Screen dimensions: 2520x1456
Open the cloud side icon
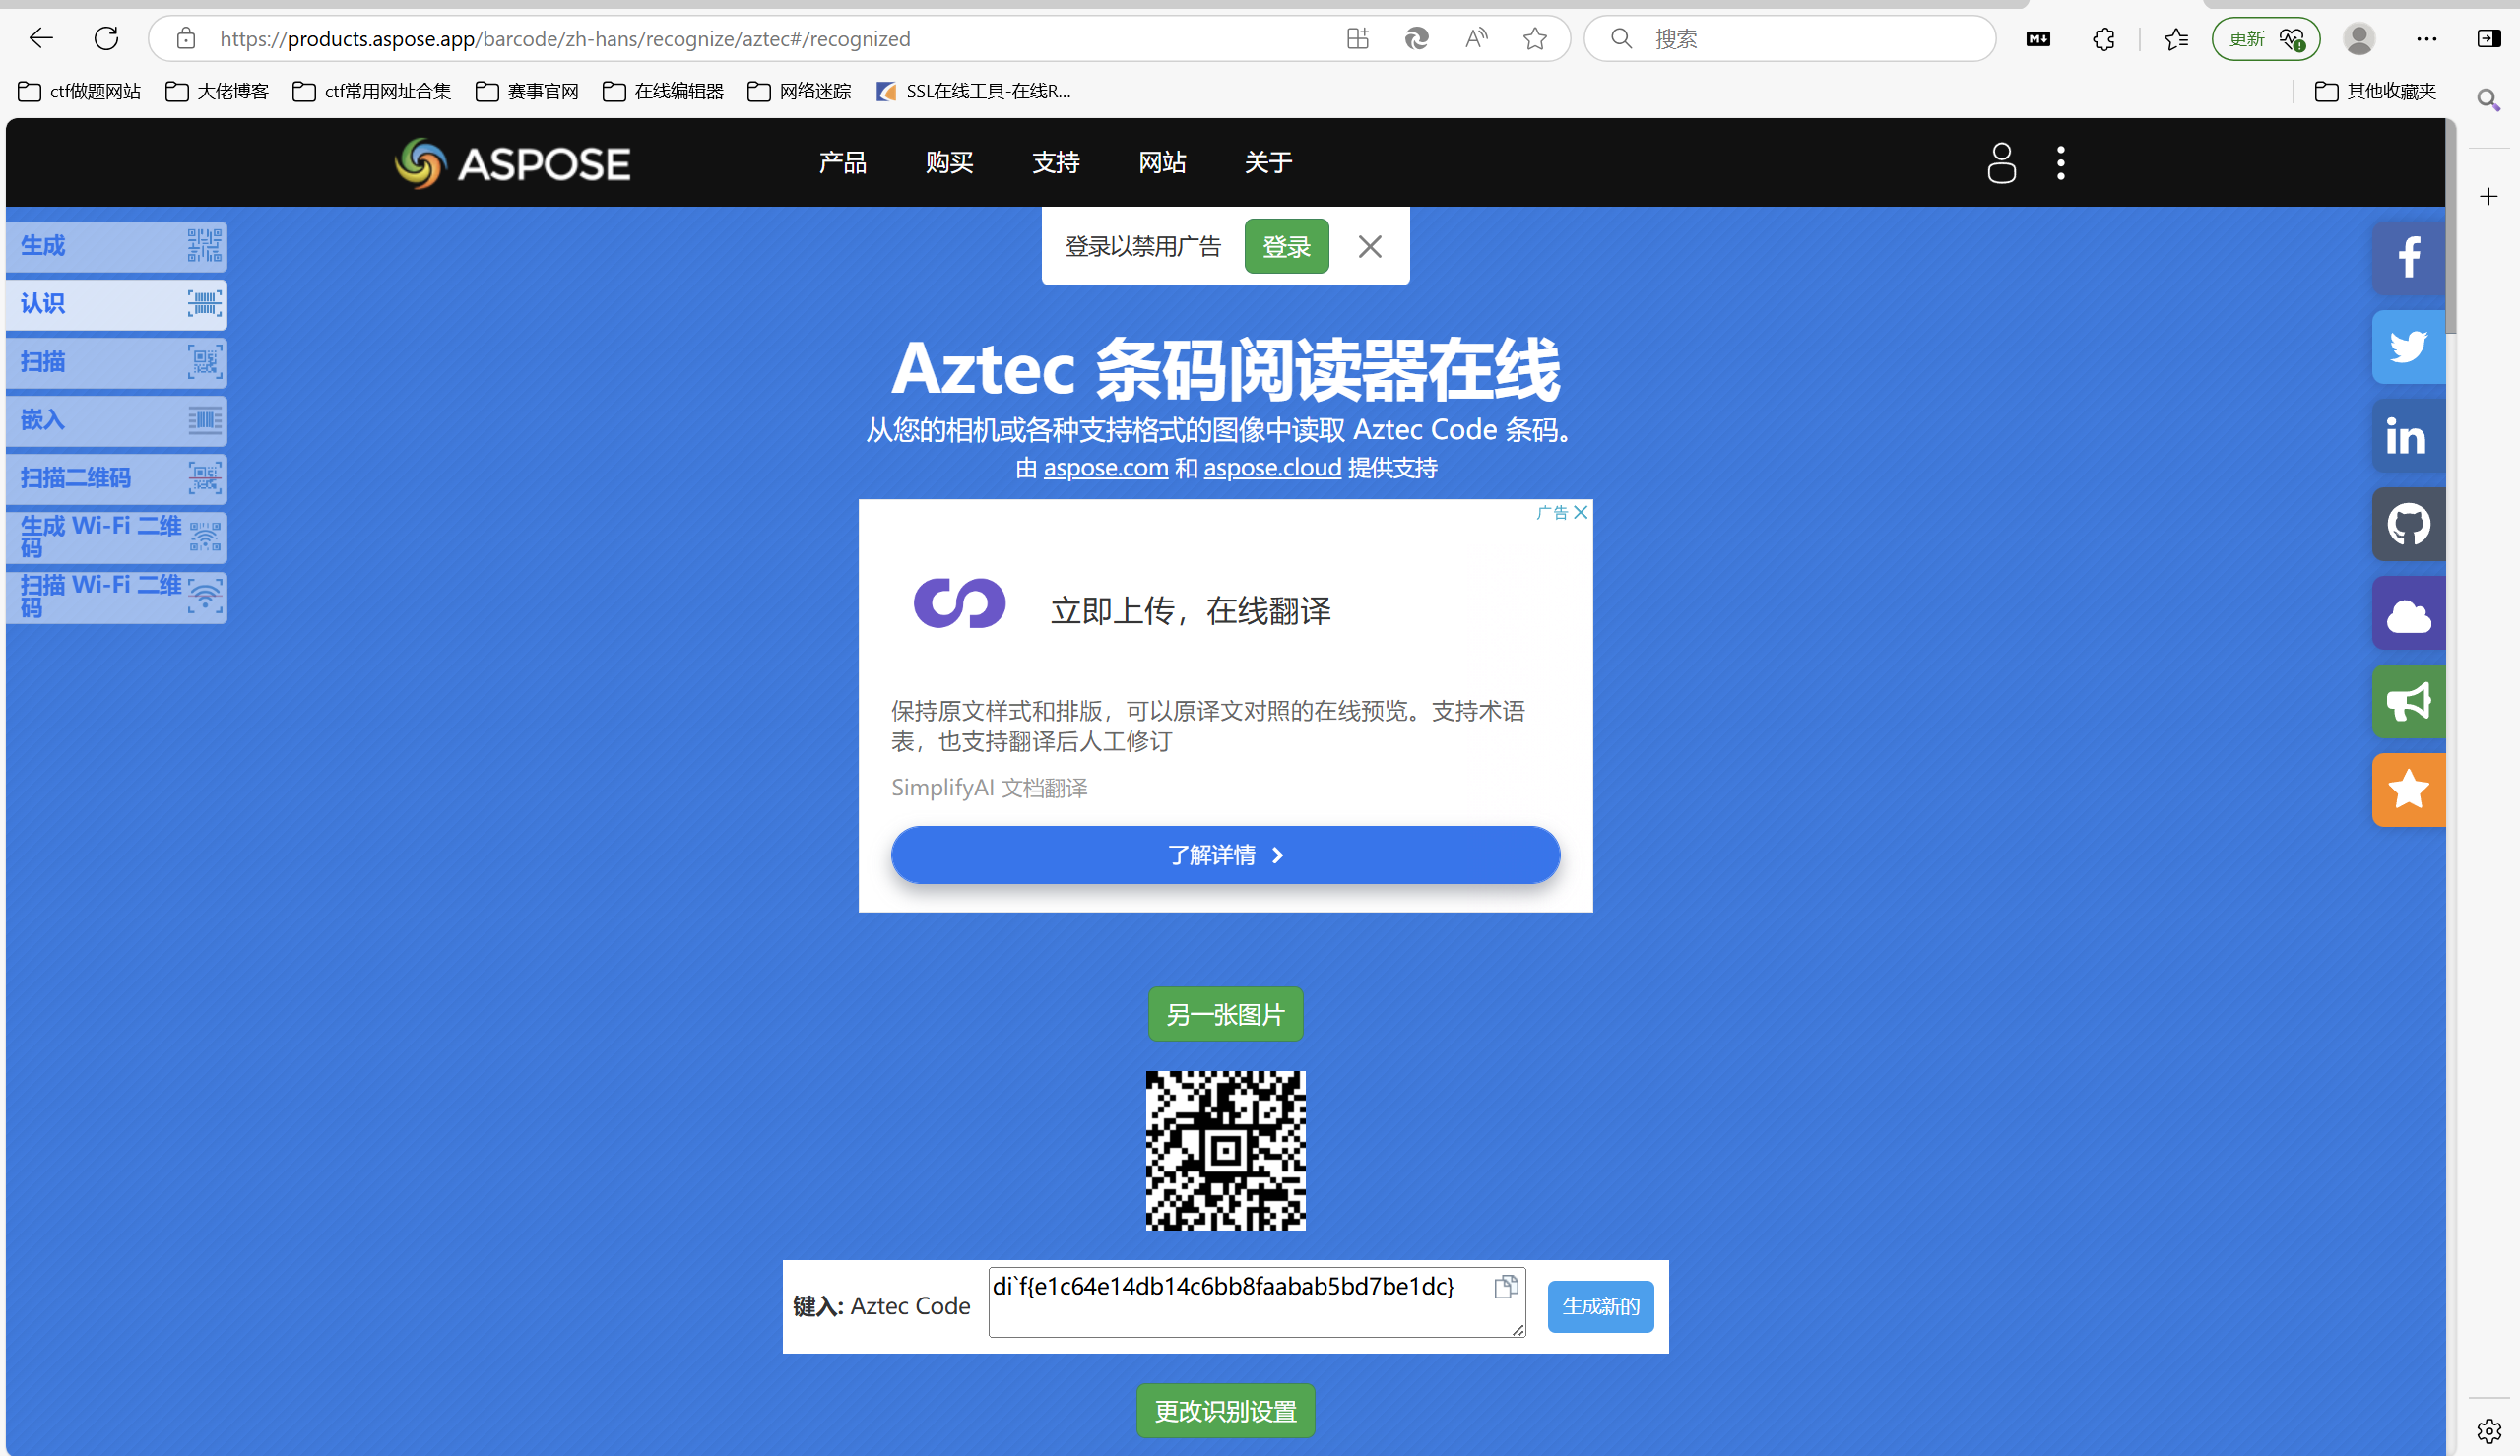tap(2408, 613)
